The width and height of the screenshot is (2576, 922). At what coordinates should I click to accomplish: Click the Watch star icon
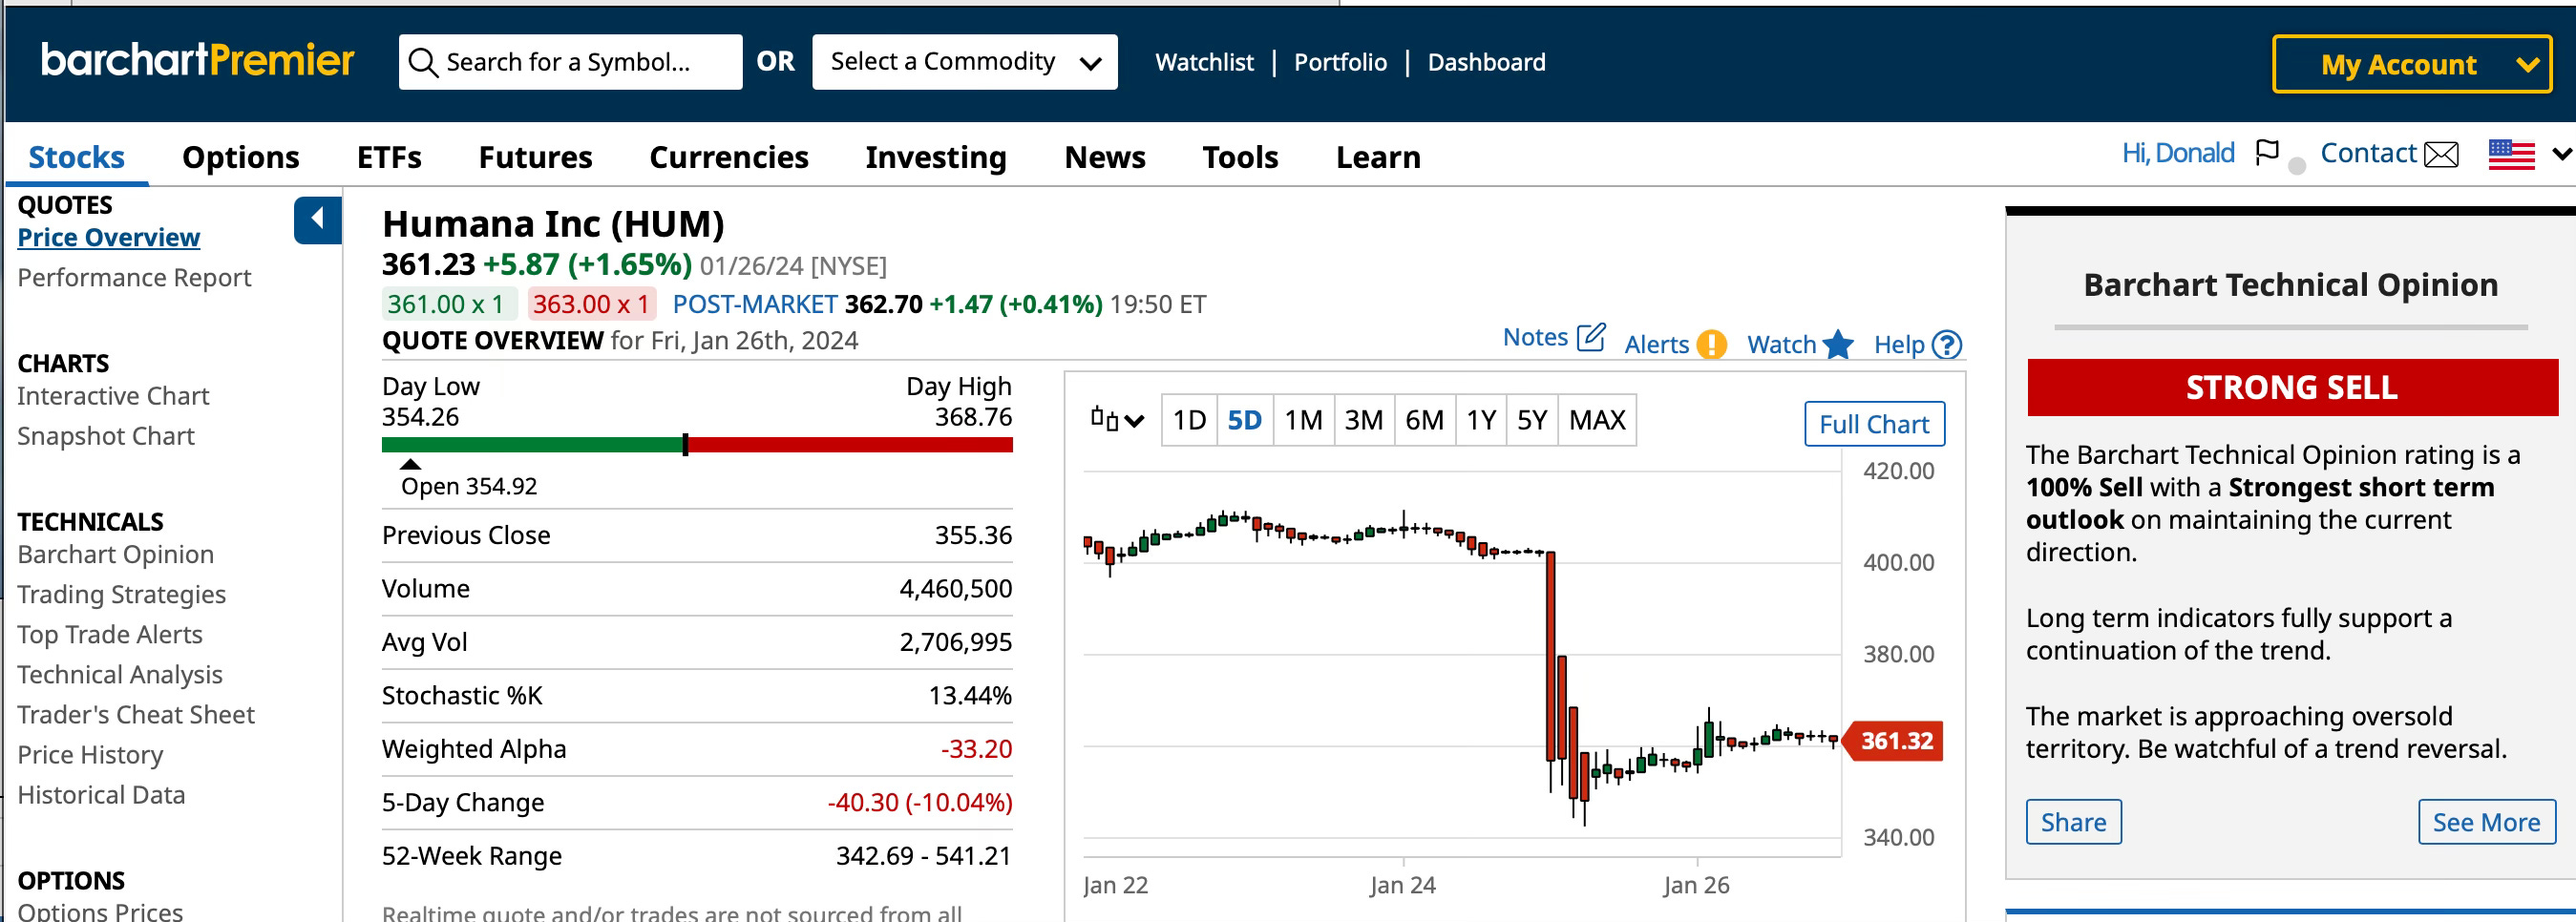click(x=1838, y=344)
